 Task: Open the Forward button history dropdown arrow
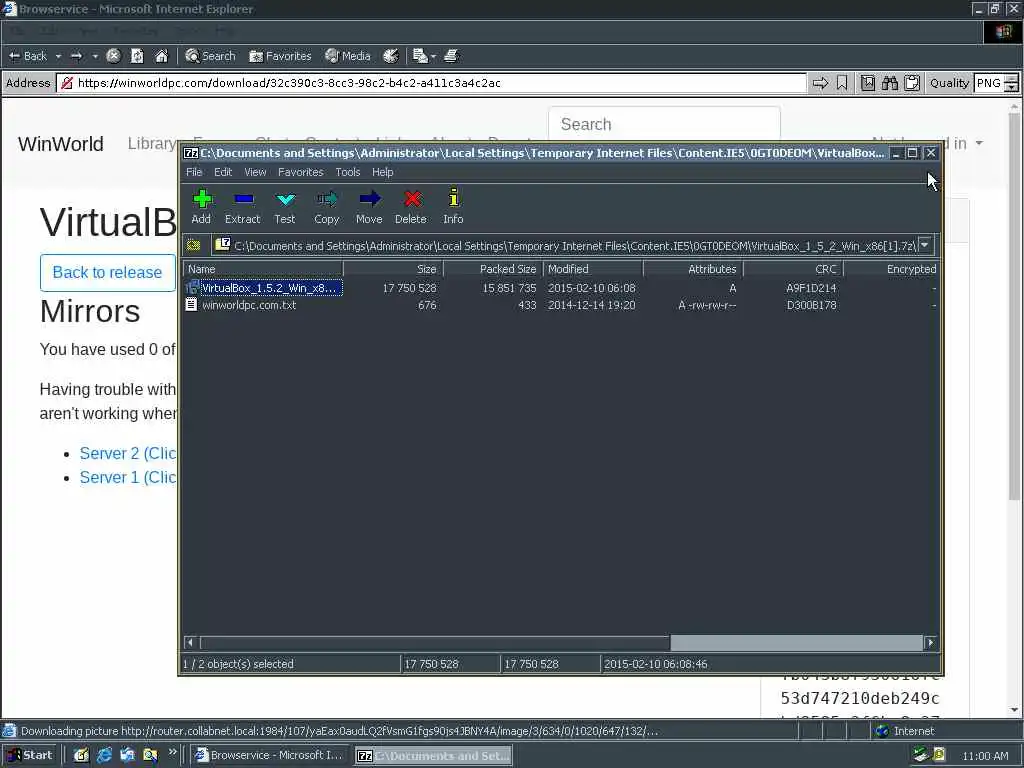click(95, 56)
